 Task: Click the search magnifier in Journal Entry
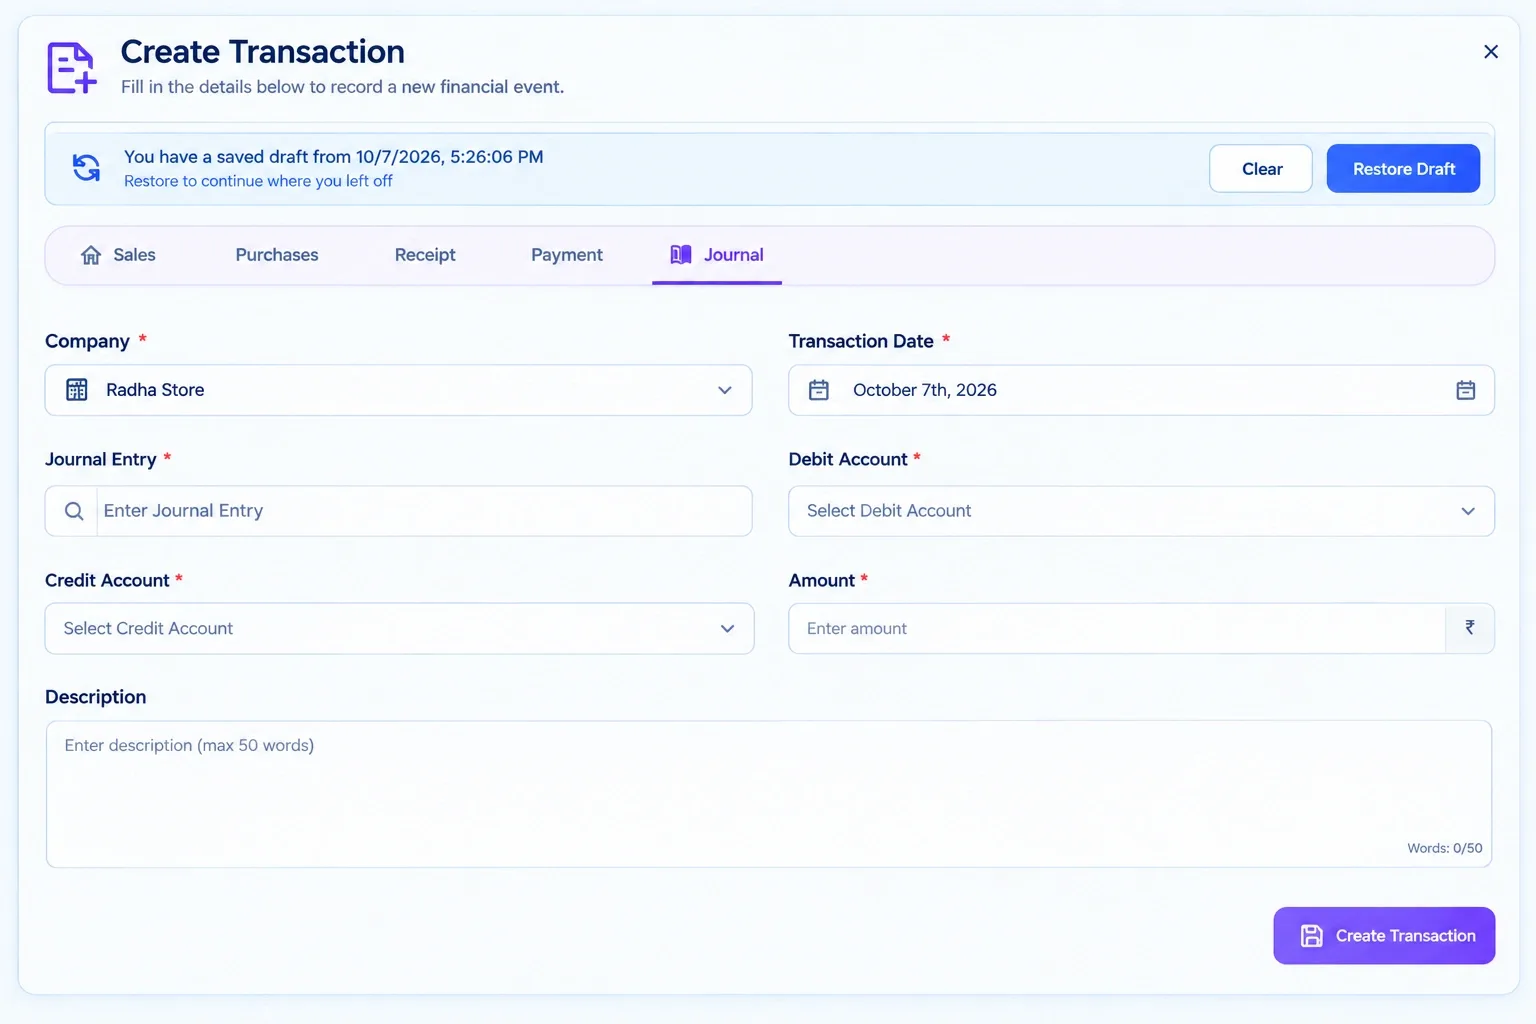pos(74,511)
